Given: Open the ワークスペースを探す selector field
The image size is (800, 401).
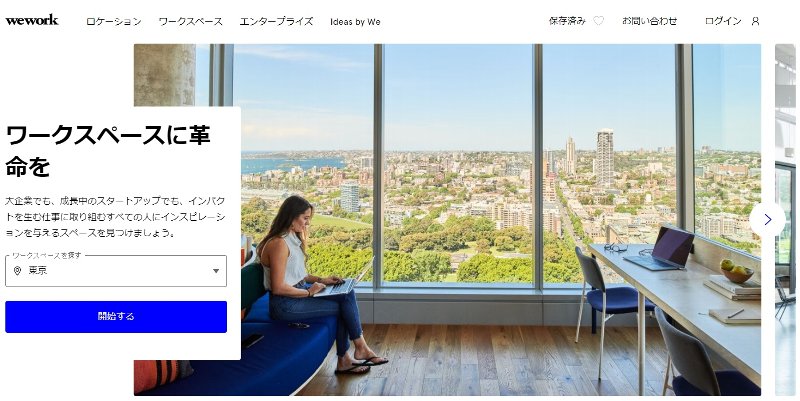Looking at the screenshot, I should click(116, 271).
